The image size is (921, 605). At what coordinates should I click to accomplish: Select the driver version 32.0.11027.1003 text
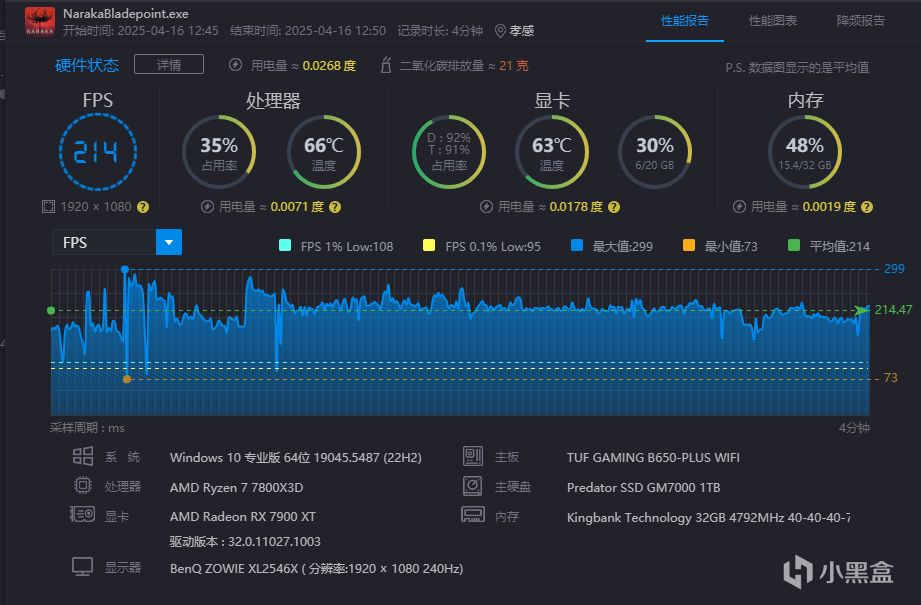point(274,542)
